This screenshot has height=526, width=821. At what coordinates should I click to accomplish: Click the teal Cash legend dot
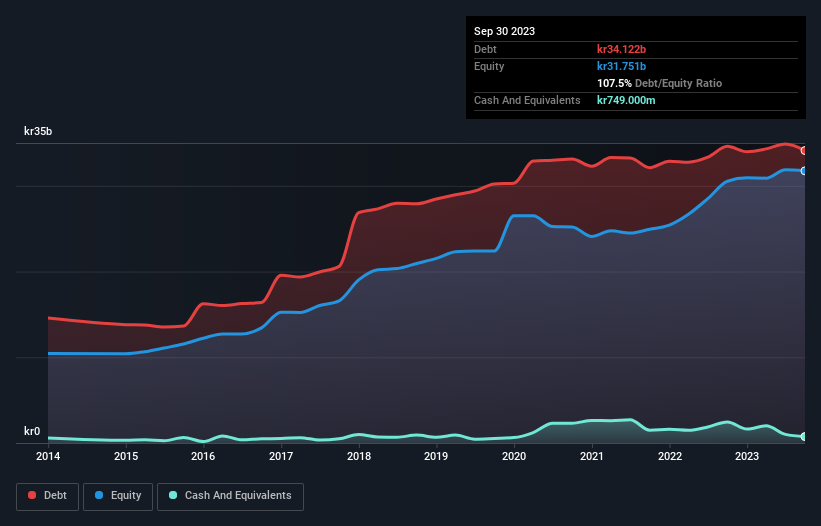point(173,495)
